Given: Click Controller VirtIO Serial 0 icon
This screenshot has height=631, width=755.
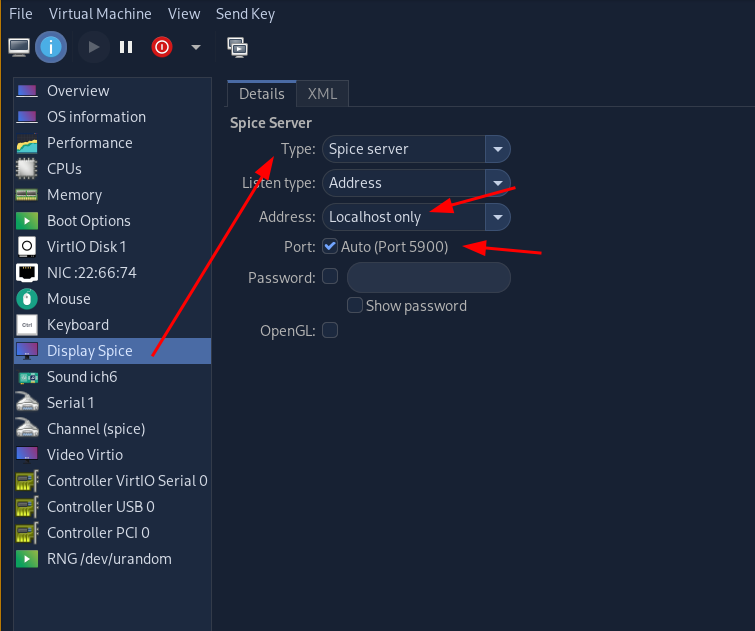Looking at the screenshot, I should coord(27,481).
